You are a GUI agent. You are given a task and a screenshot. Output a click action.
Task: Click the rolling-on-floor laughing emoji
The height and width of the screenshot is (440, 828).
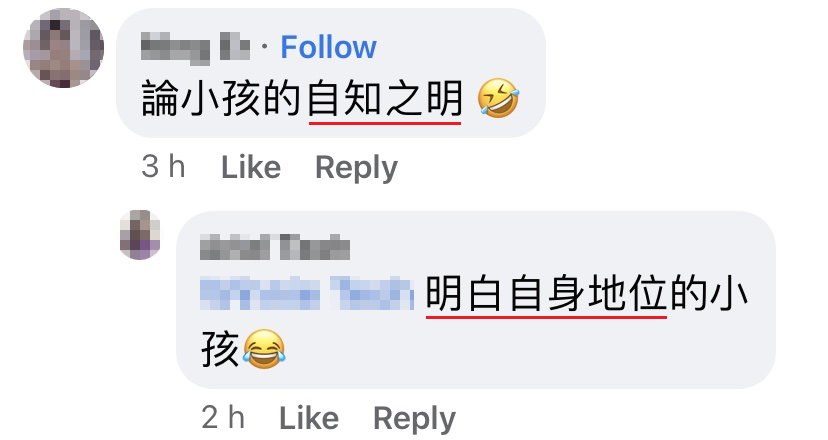tap(498, 98)
